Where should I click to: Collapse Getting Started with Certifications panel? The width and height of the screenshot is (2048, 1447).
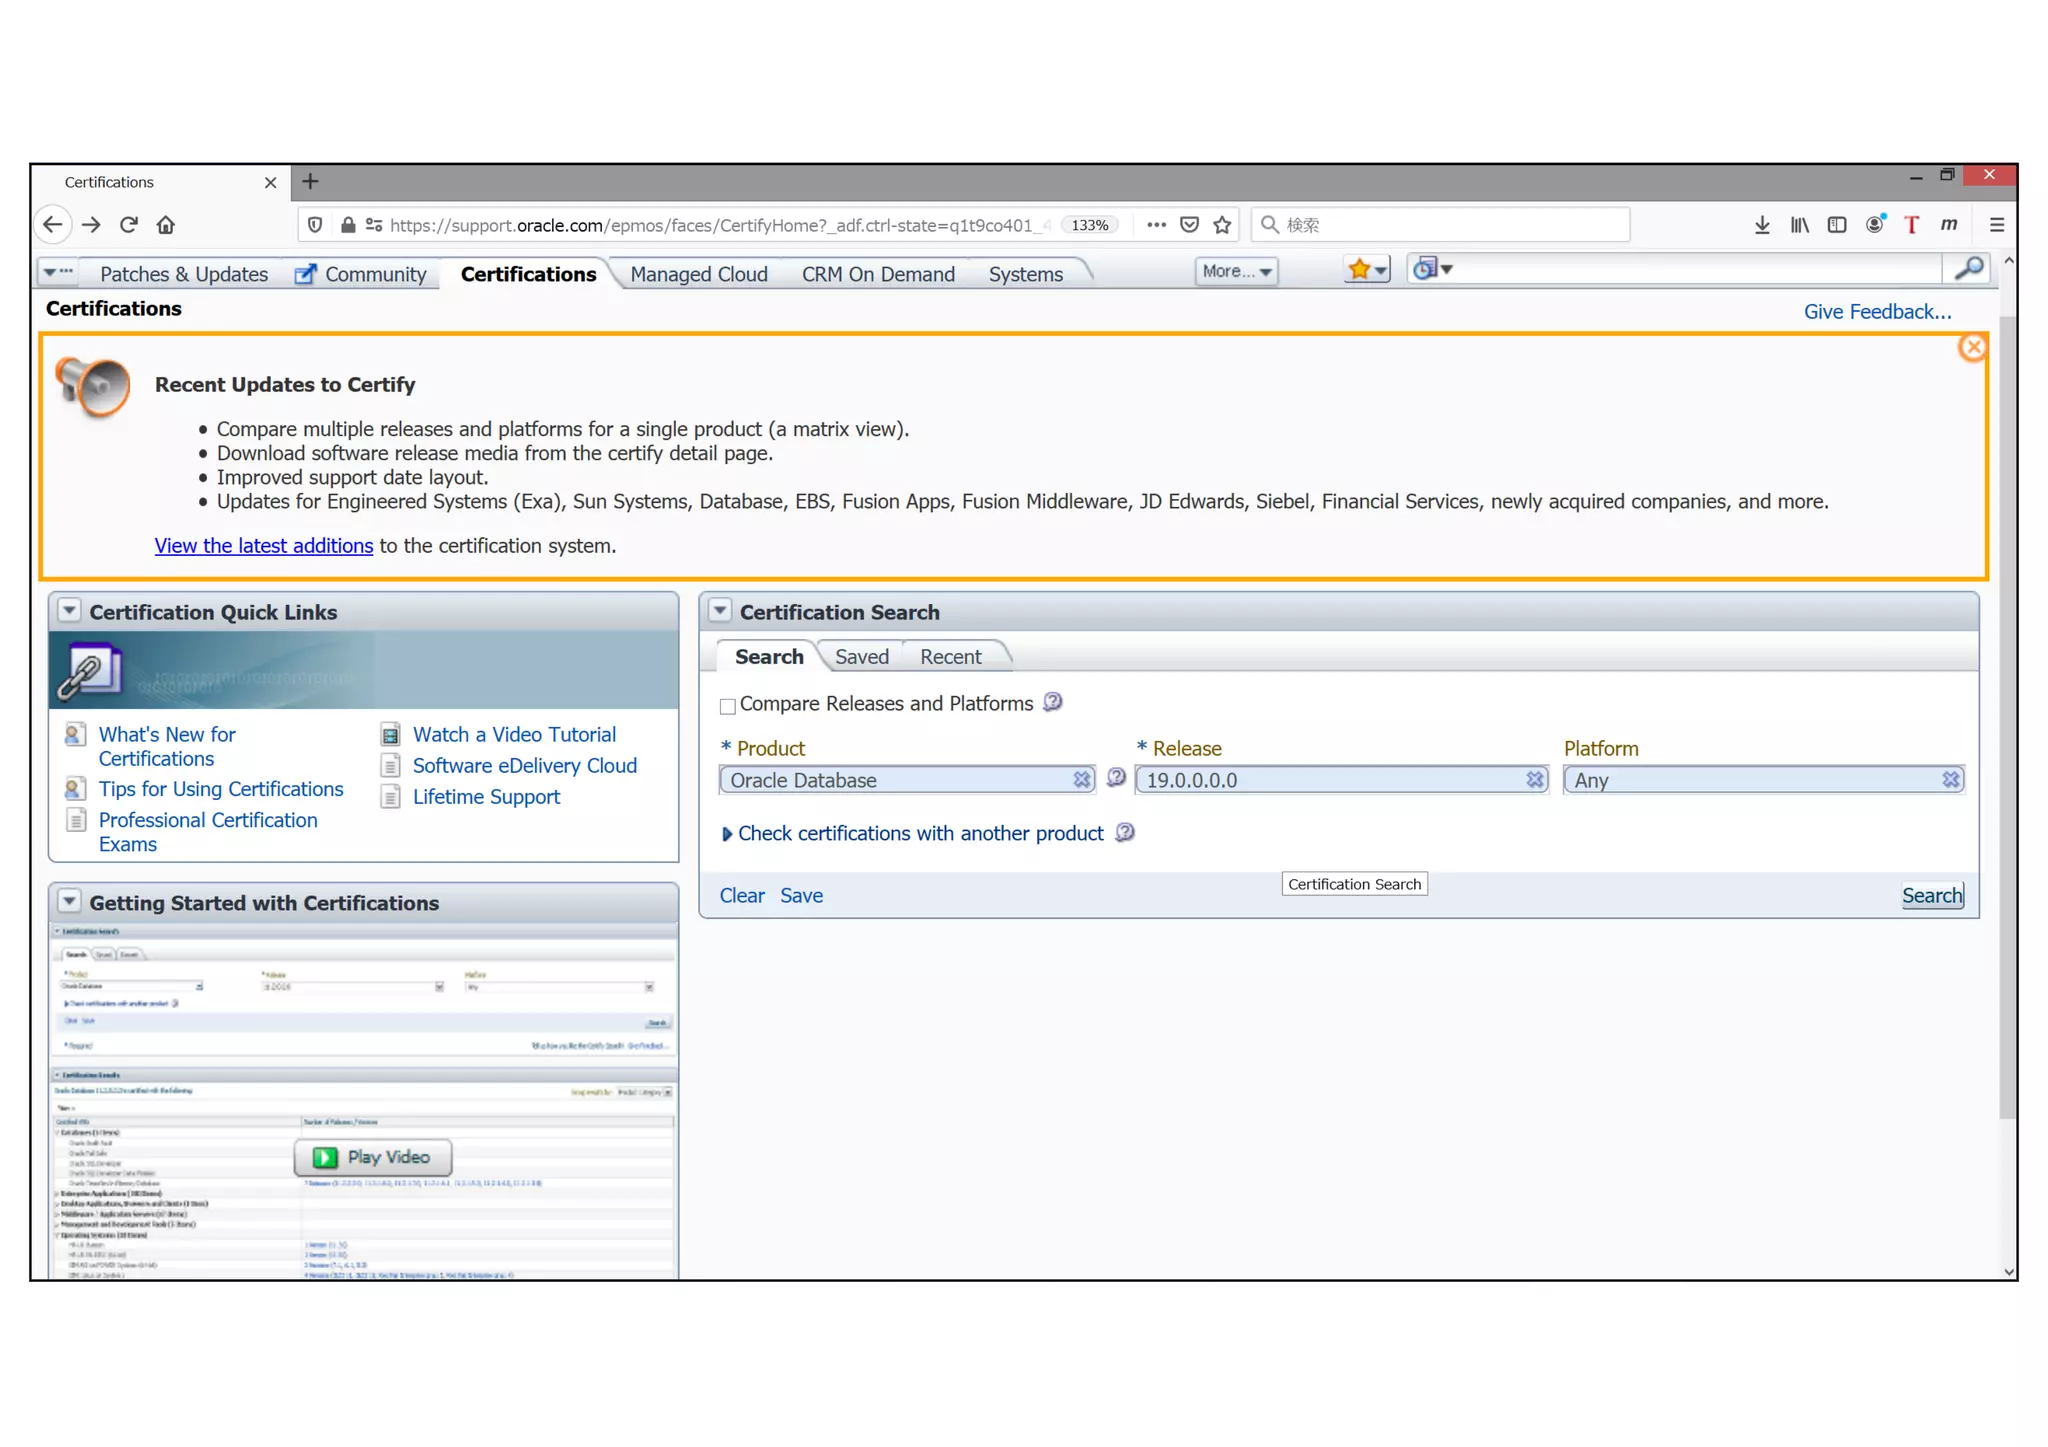pos(69,901)
